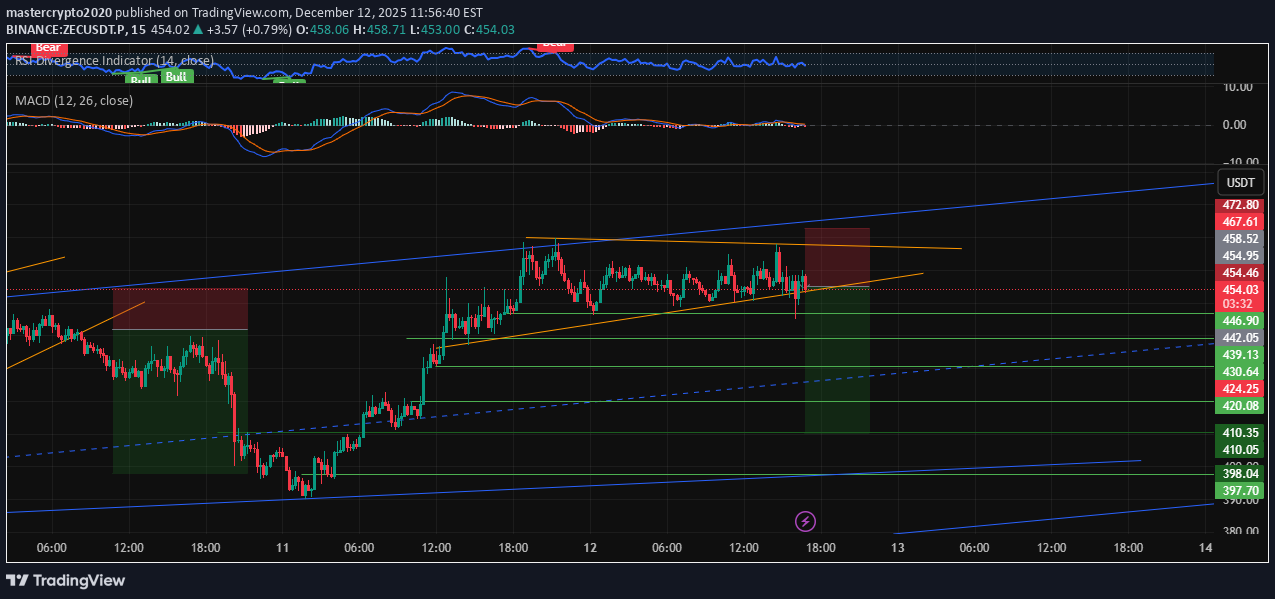The height and width of the screenshot is (599, 1275).
Task: Switch the price axis to USDT
Action: click(x=1240, y=182)
